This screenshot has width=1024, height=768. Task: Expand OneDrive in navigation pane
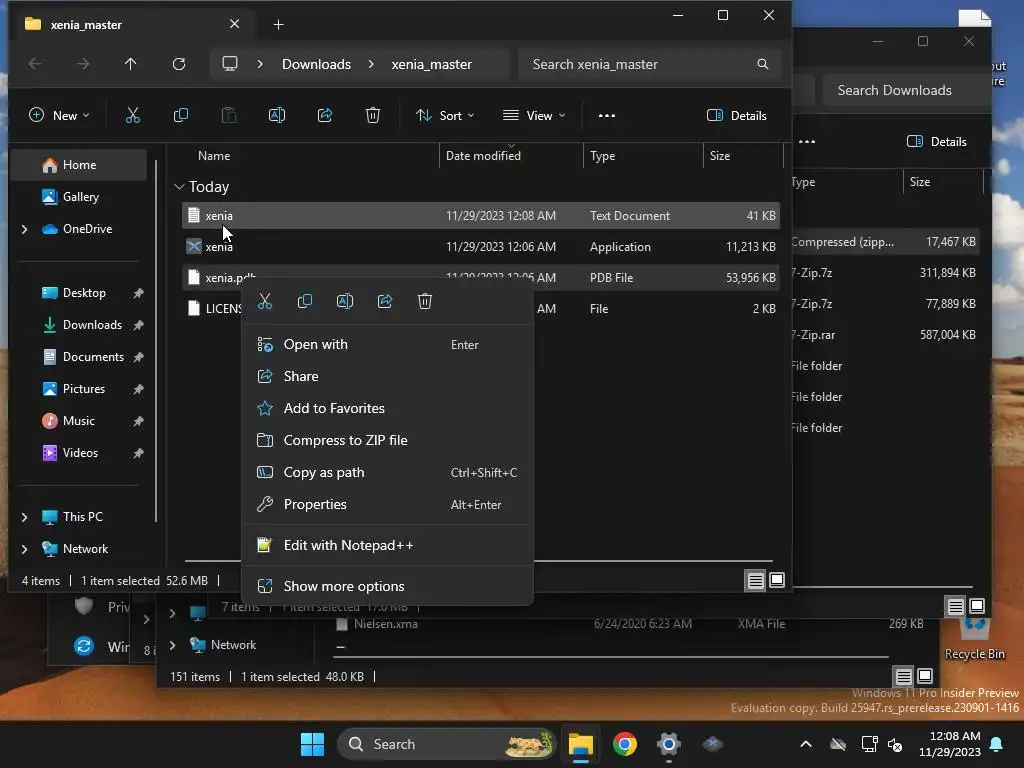coord(24,229)
